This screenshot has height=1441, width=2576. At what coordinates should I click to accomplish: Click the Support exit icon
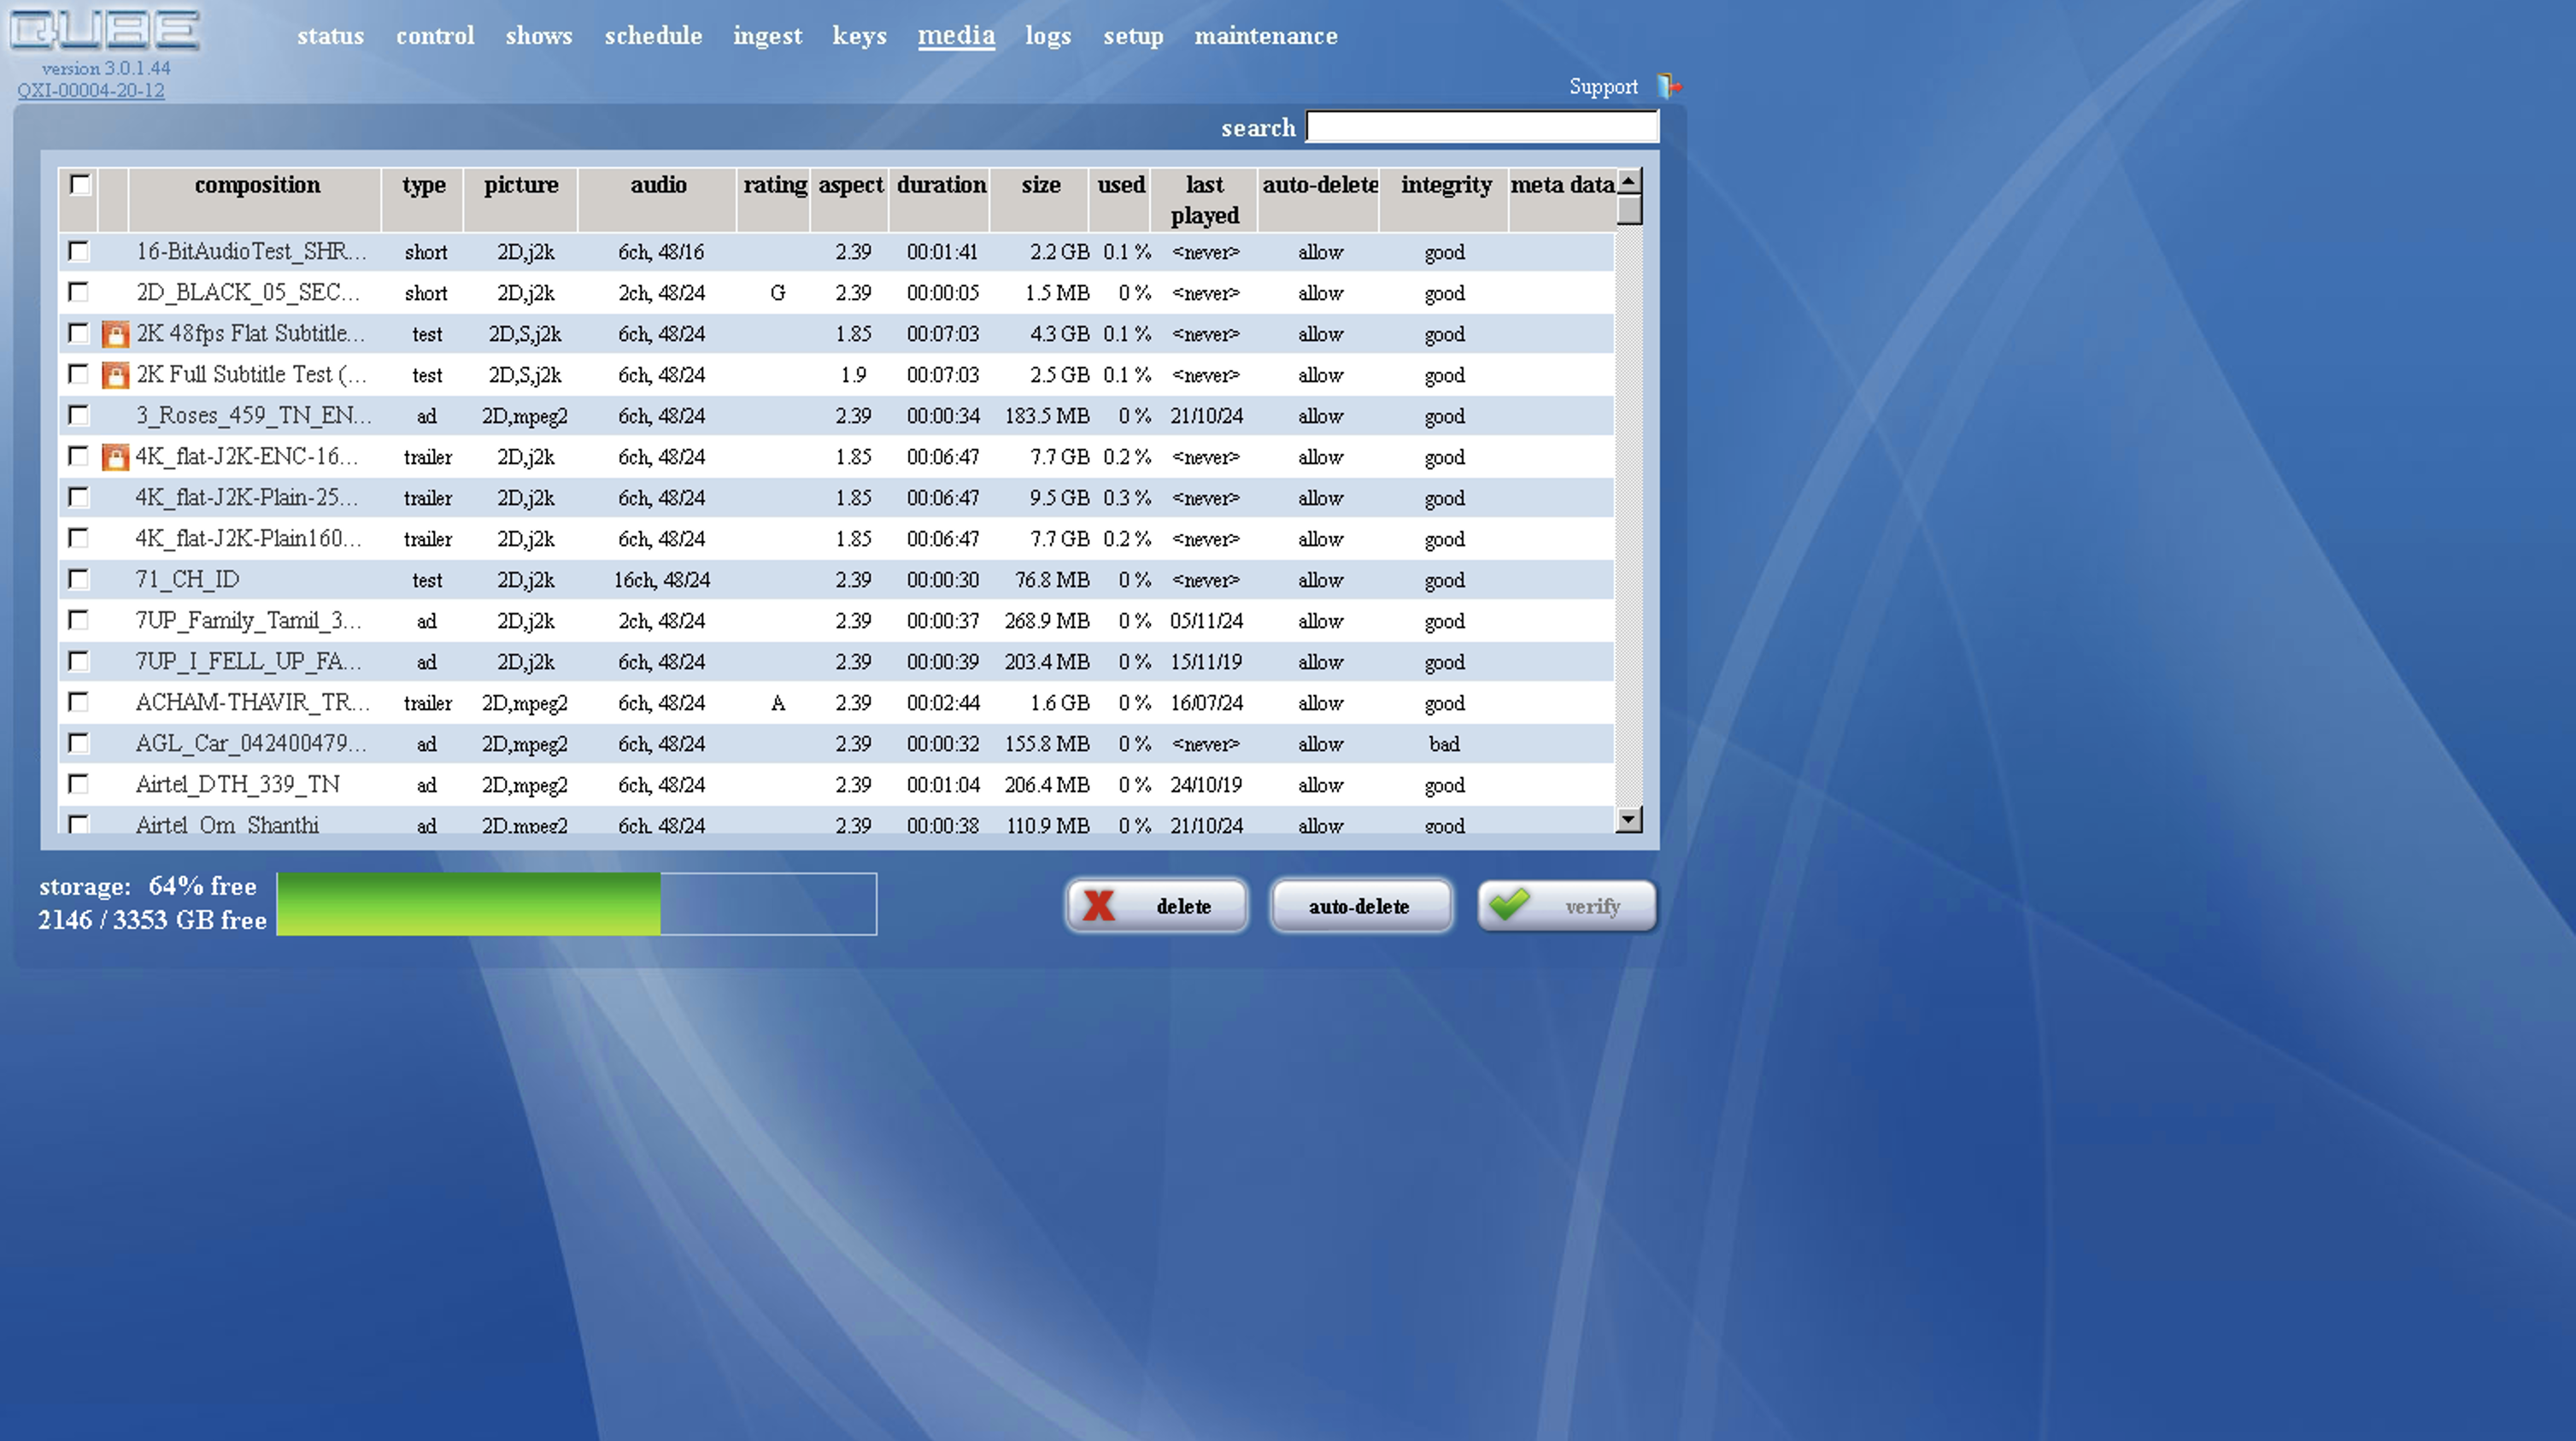(1668, 86)
